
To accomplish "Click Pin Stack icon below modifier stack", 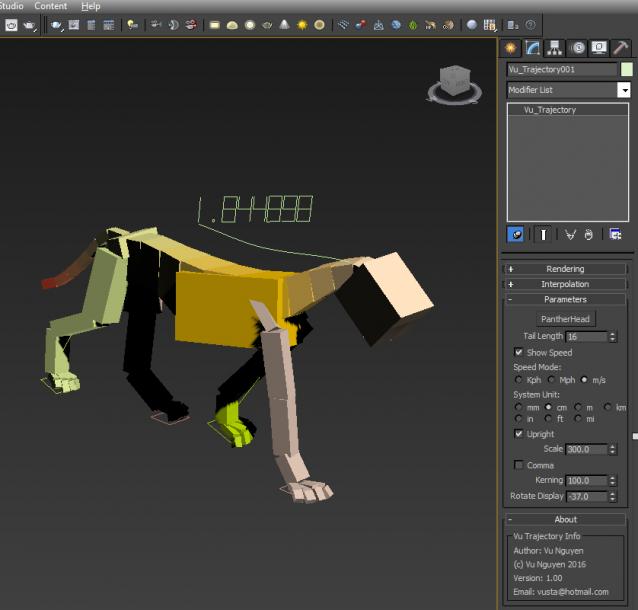I will pyautogui.click(x=516, y=234).
